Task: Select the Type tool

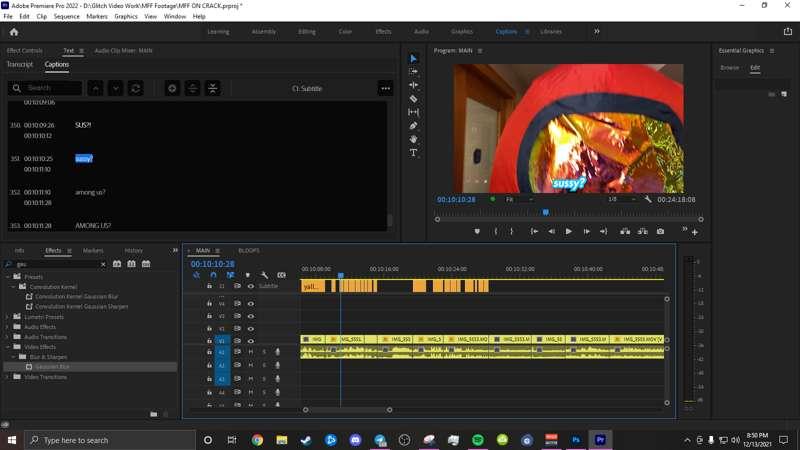Action: (x=413, y=153)
